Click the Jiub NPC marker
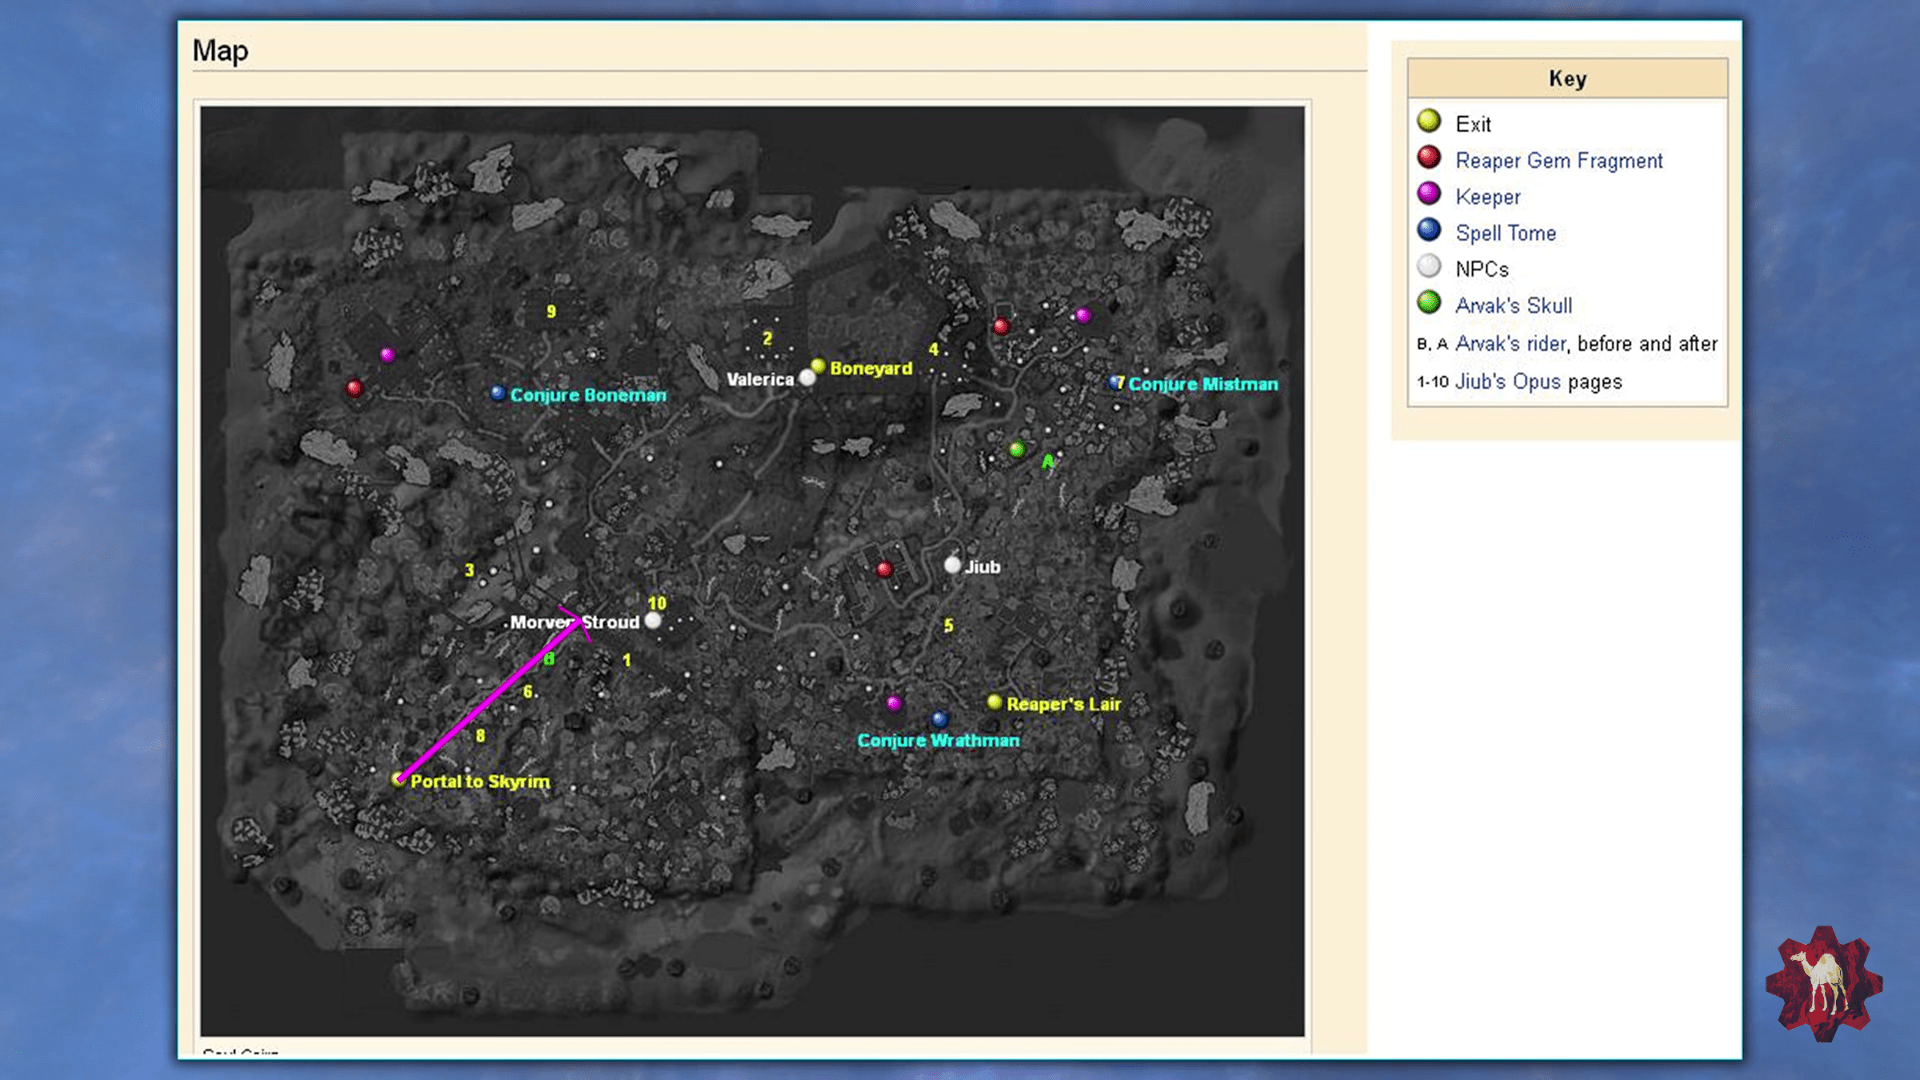 [952, 565]
